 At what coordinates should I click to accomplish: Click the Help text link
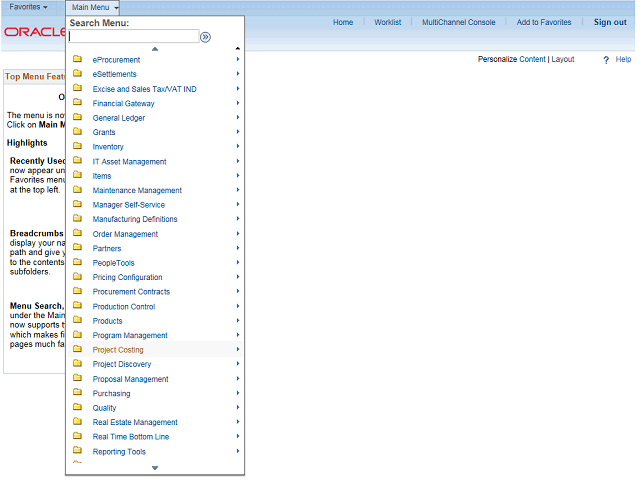point(623,60)
